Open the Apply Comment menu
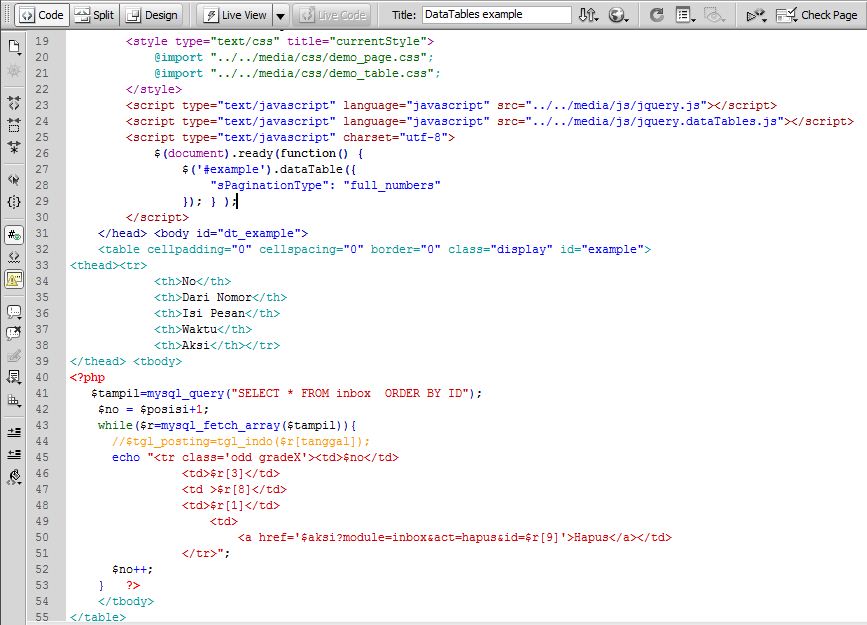Screen dimensions: 867x625 tap(14, 311)
